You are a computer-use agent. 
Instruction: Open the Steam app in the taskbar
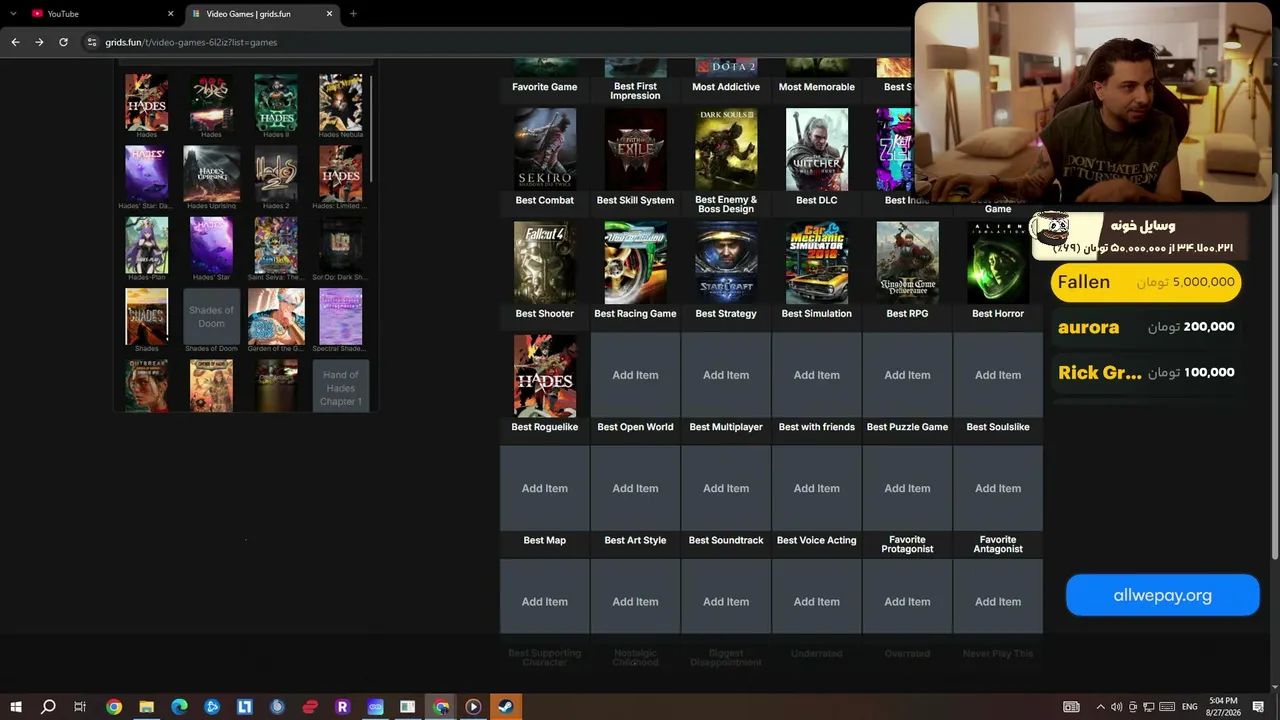coord(506,707)
